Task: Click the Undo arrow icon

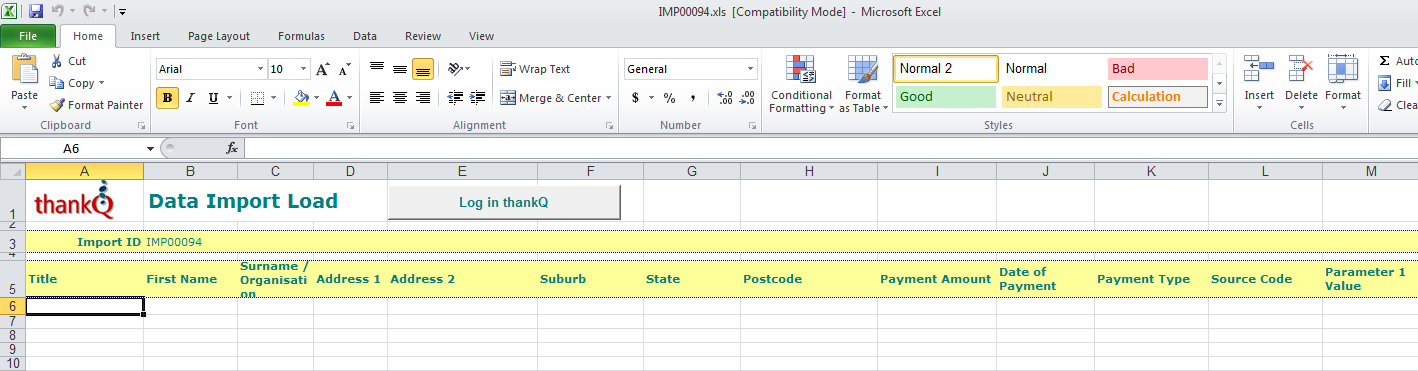Action: 58,12
